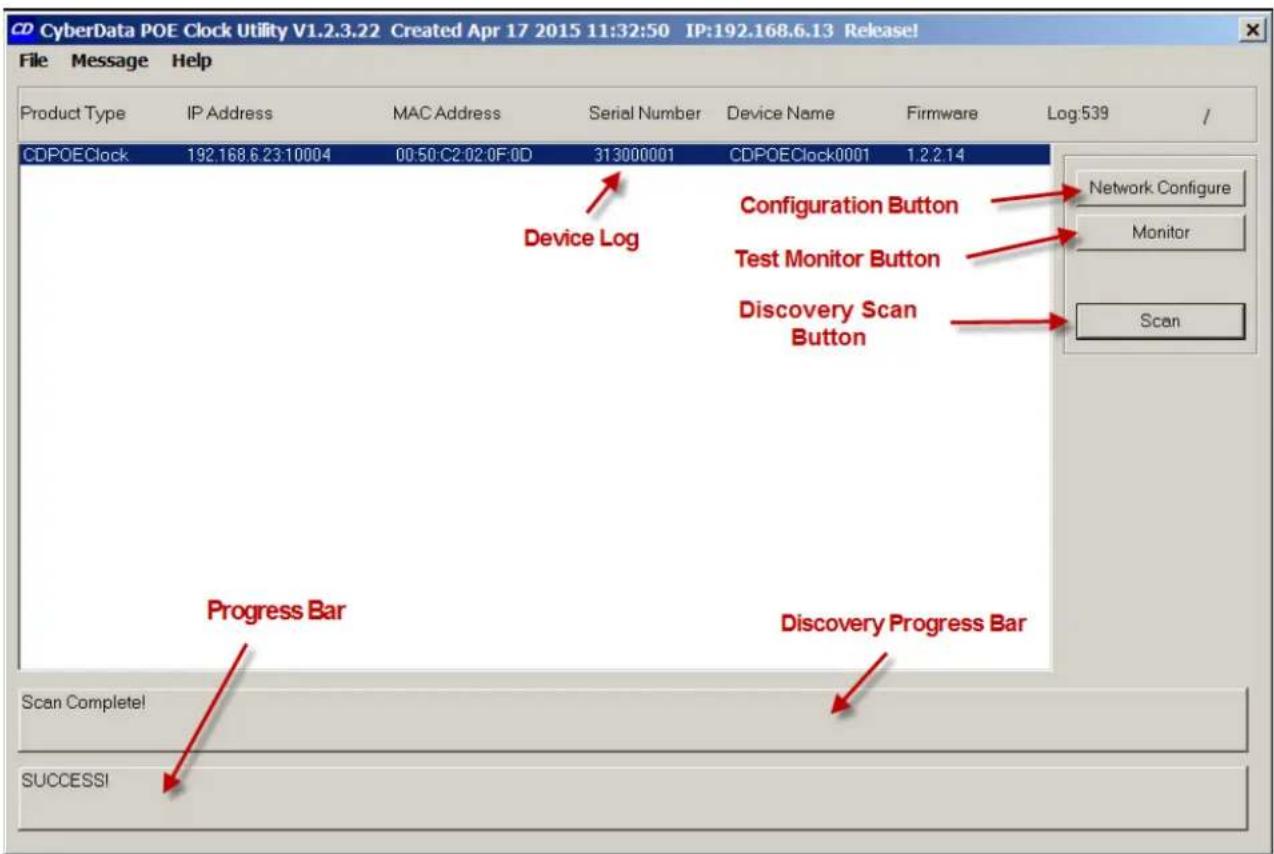The height and width of the screenshot is (854, 1274).
Task: Select serial number 313000001
Action: 635,154
